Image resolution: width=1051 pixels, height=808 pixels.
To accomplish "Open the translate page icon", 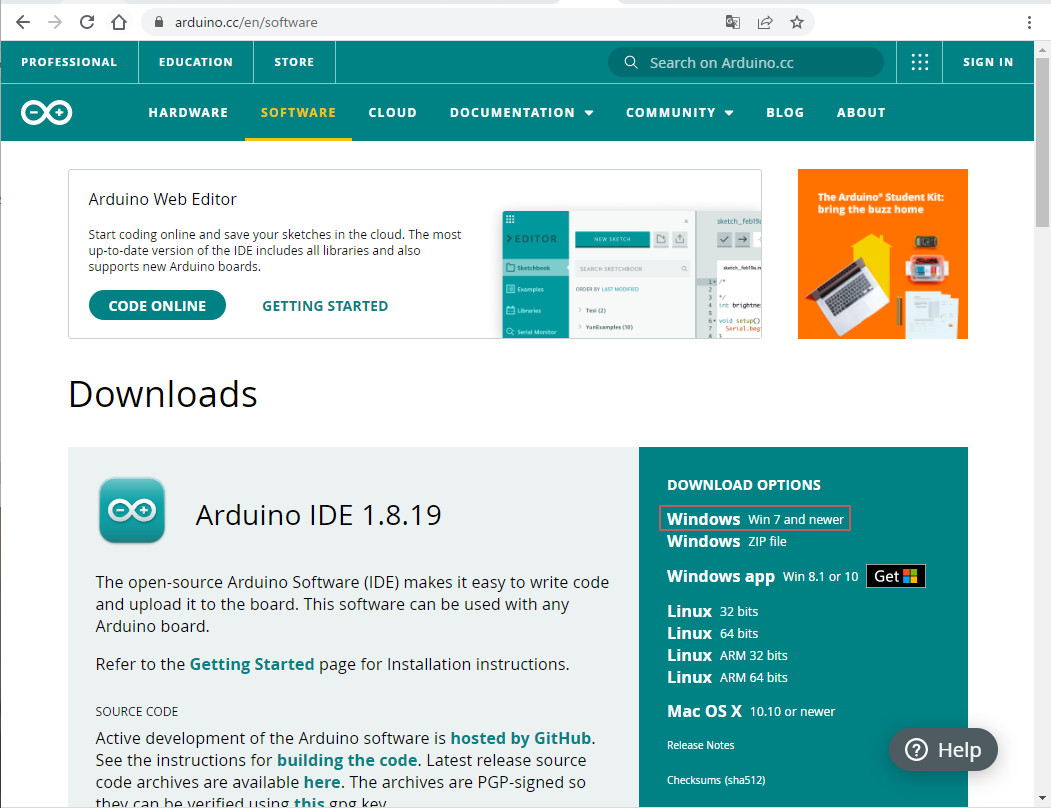I will point(733,22).
